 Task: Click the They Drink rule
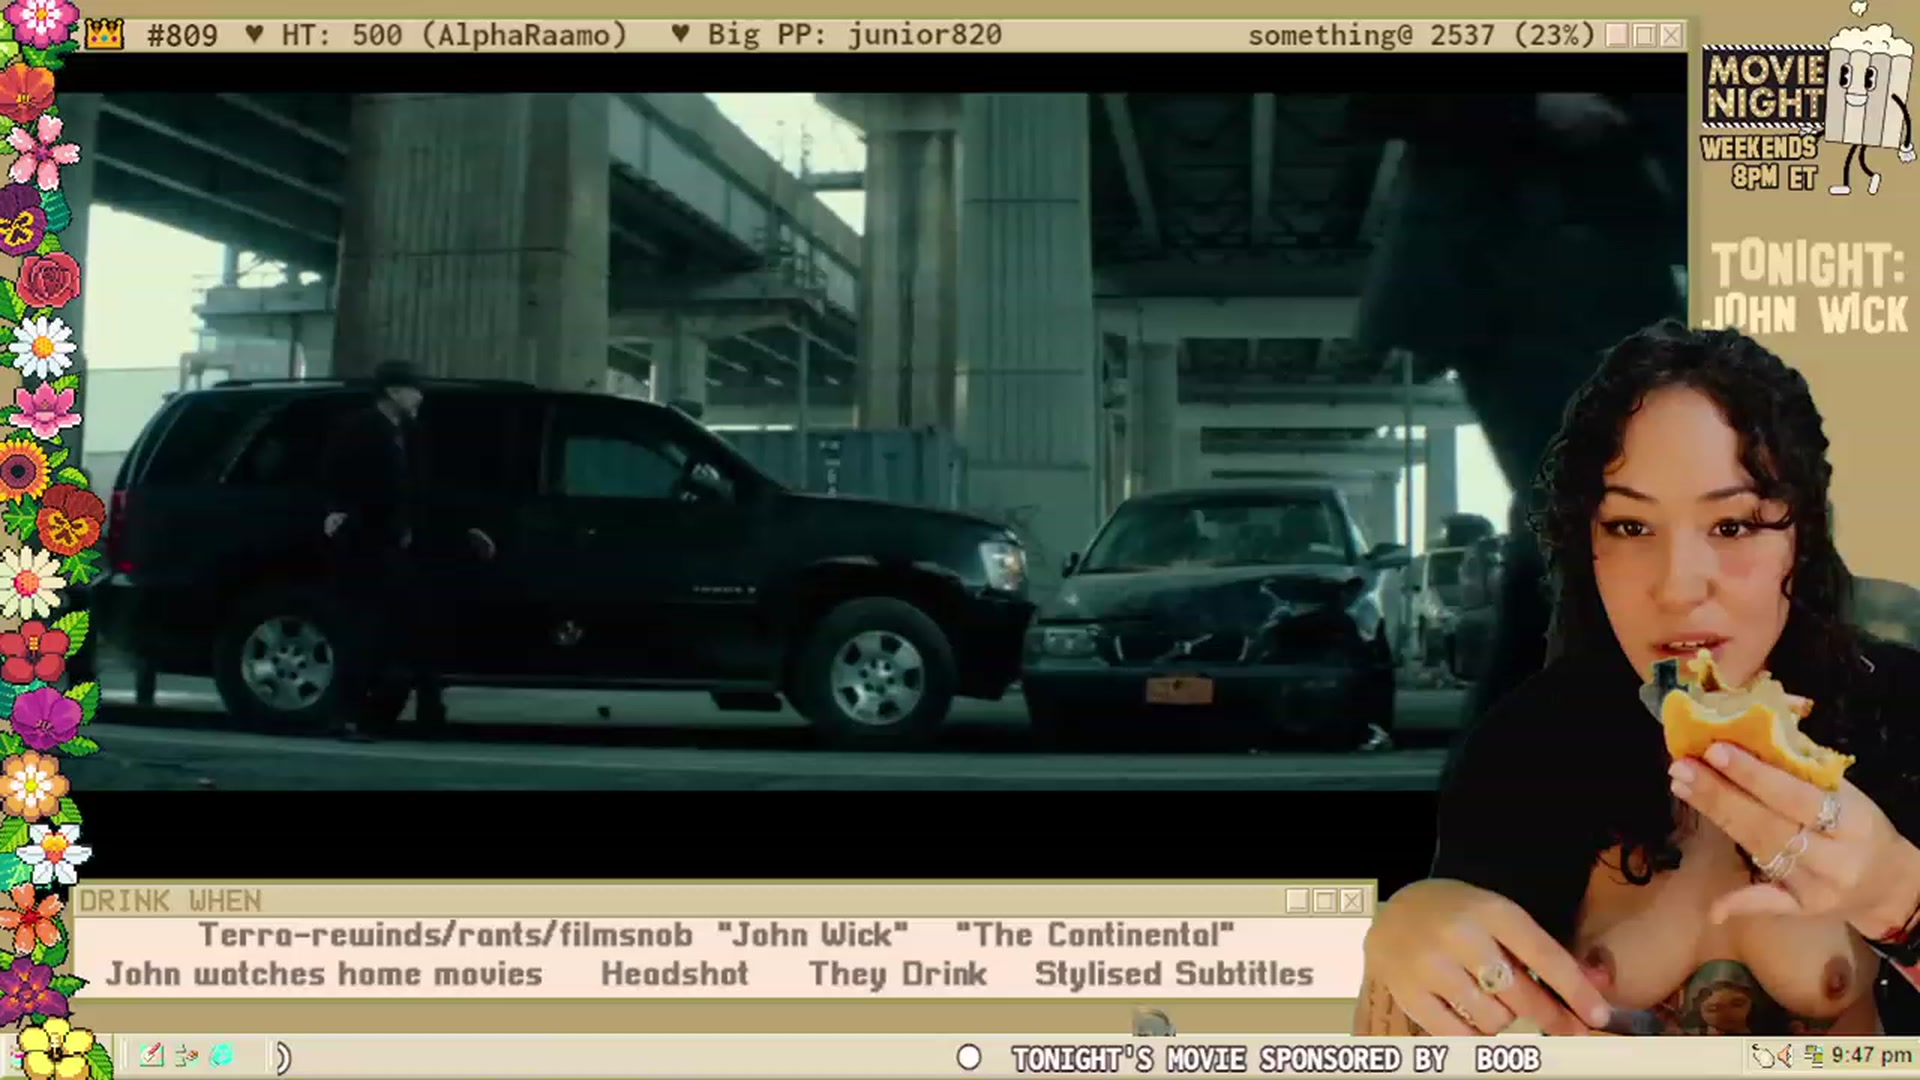897,974
